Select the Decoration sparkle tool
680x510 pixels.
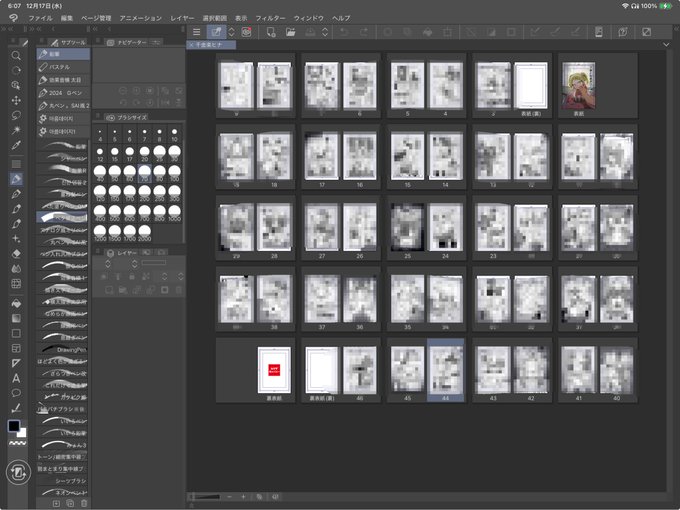(x=16, y=239)
